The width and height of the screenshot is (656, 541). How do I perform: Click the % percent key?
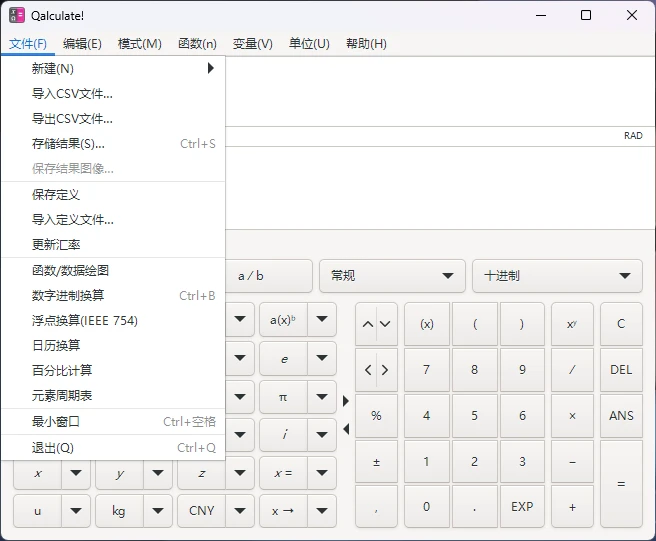click(x=376, y=415)
